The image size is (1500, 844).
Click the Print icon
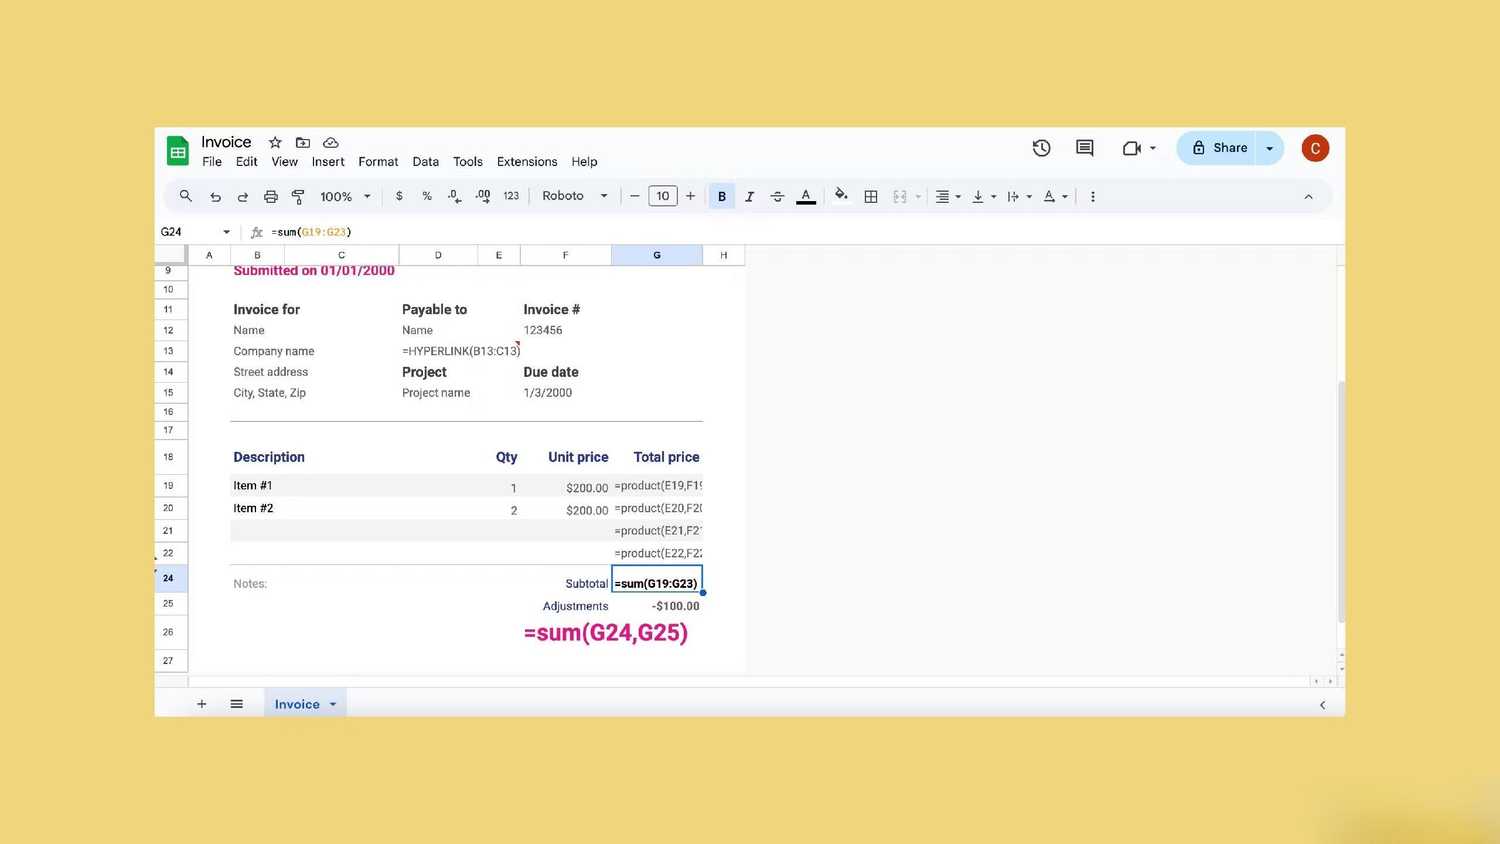270,195
